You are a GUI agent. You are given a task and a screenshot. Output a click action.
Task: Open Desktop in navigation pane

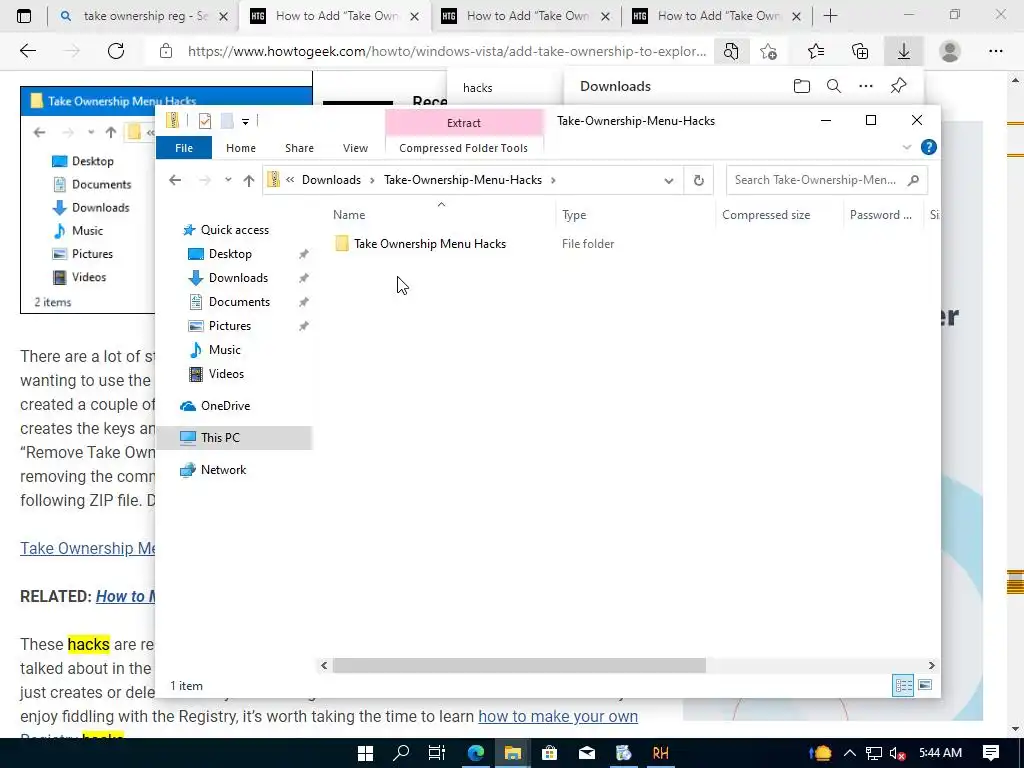(230, 254)
